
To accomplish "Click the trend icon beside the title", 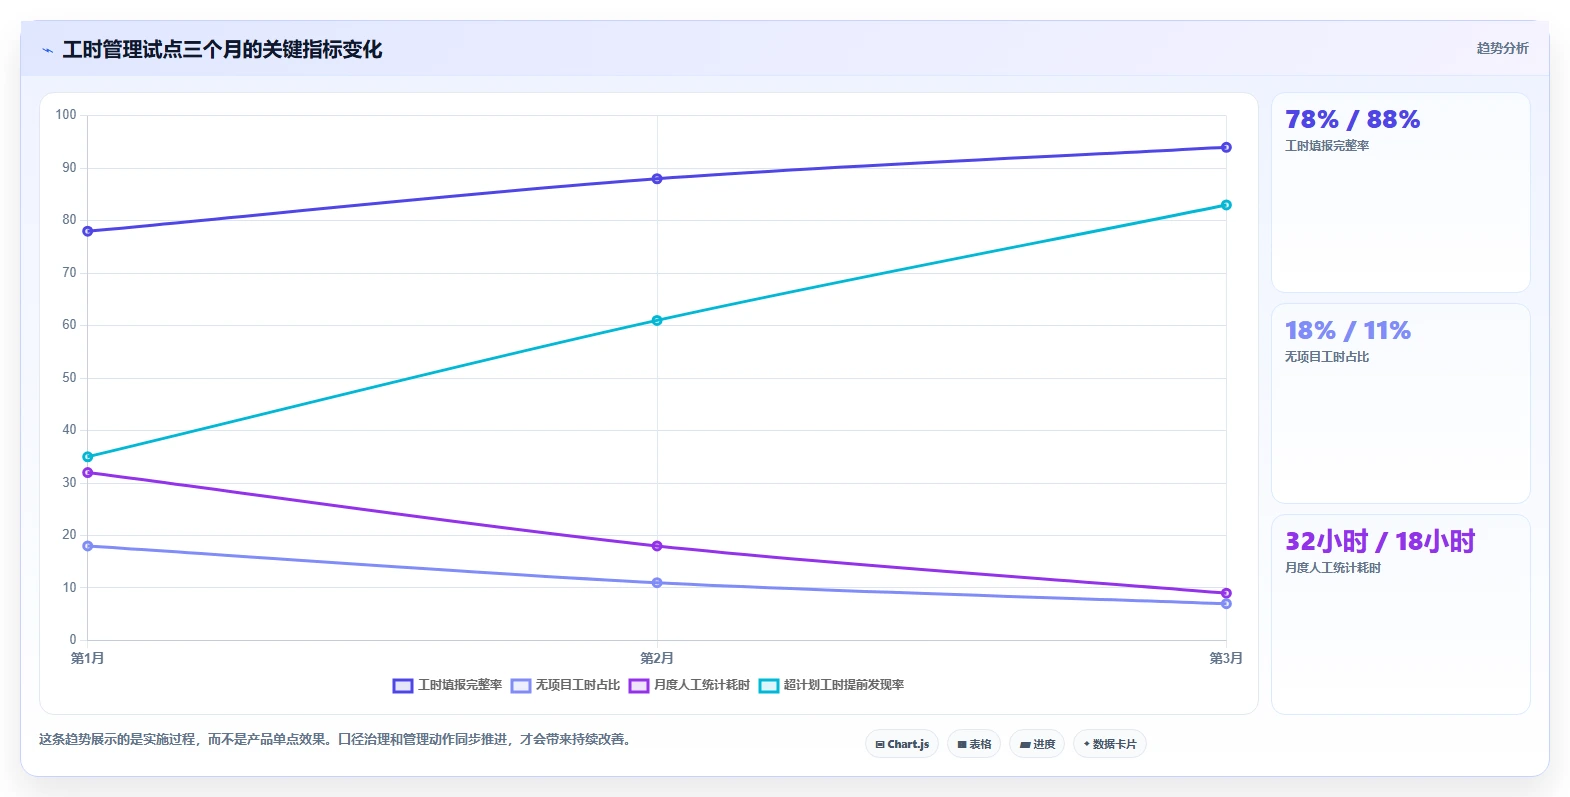I will (47, 50).
